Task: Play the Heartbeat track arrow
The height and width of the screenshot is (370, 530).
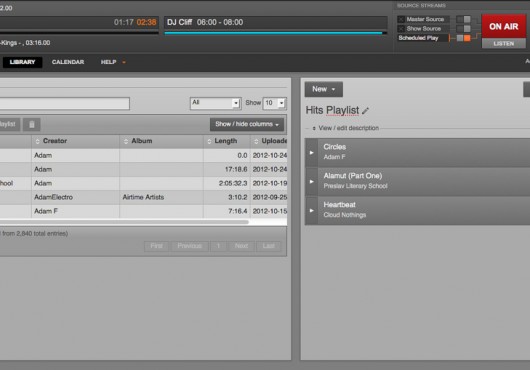Action: coord(311,211)
